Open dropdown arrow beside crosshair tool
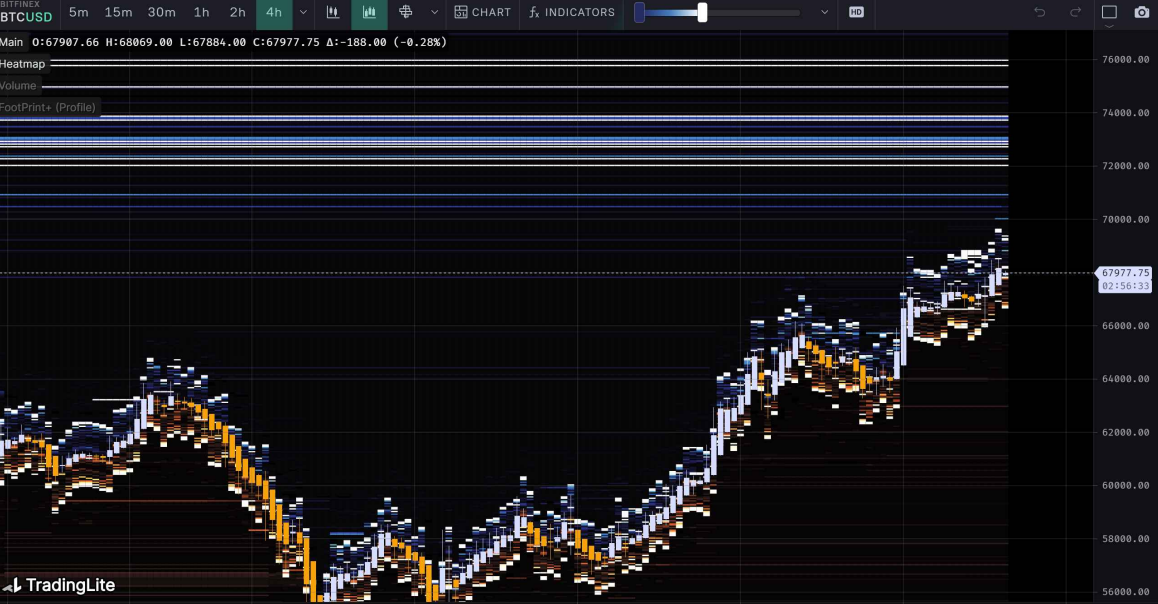The image size is (1158, 604). (x=433, y=12)
